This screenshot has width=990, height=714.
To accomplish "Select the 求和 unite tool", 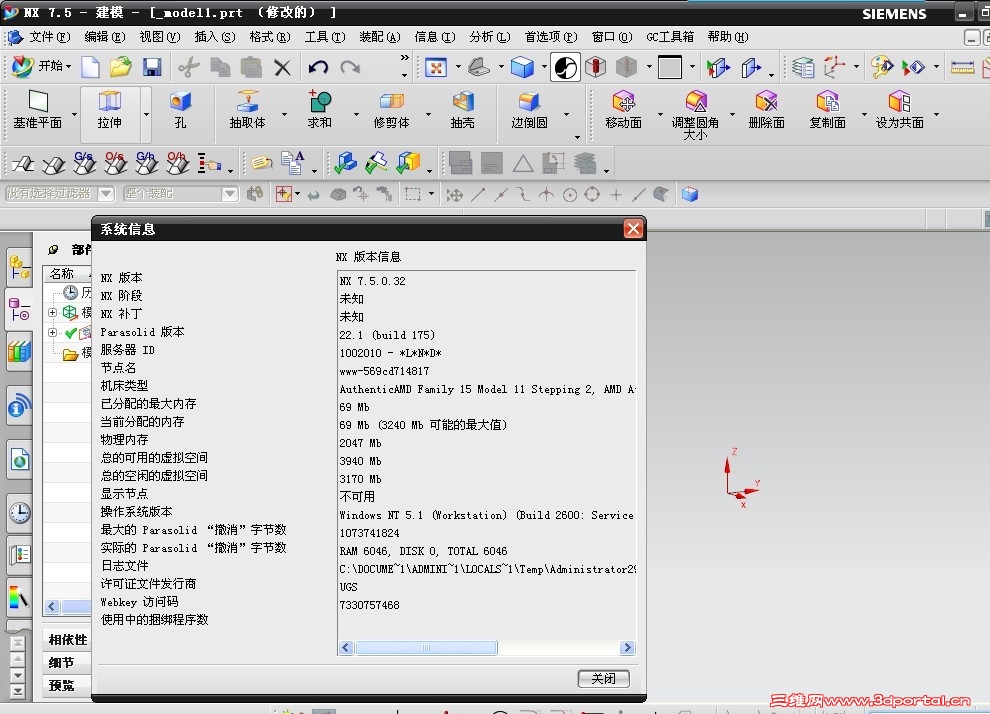I will (x=319, y=110).
